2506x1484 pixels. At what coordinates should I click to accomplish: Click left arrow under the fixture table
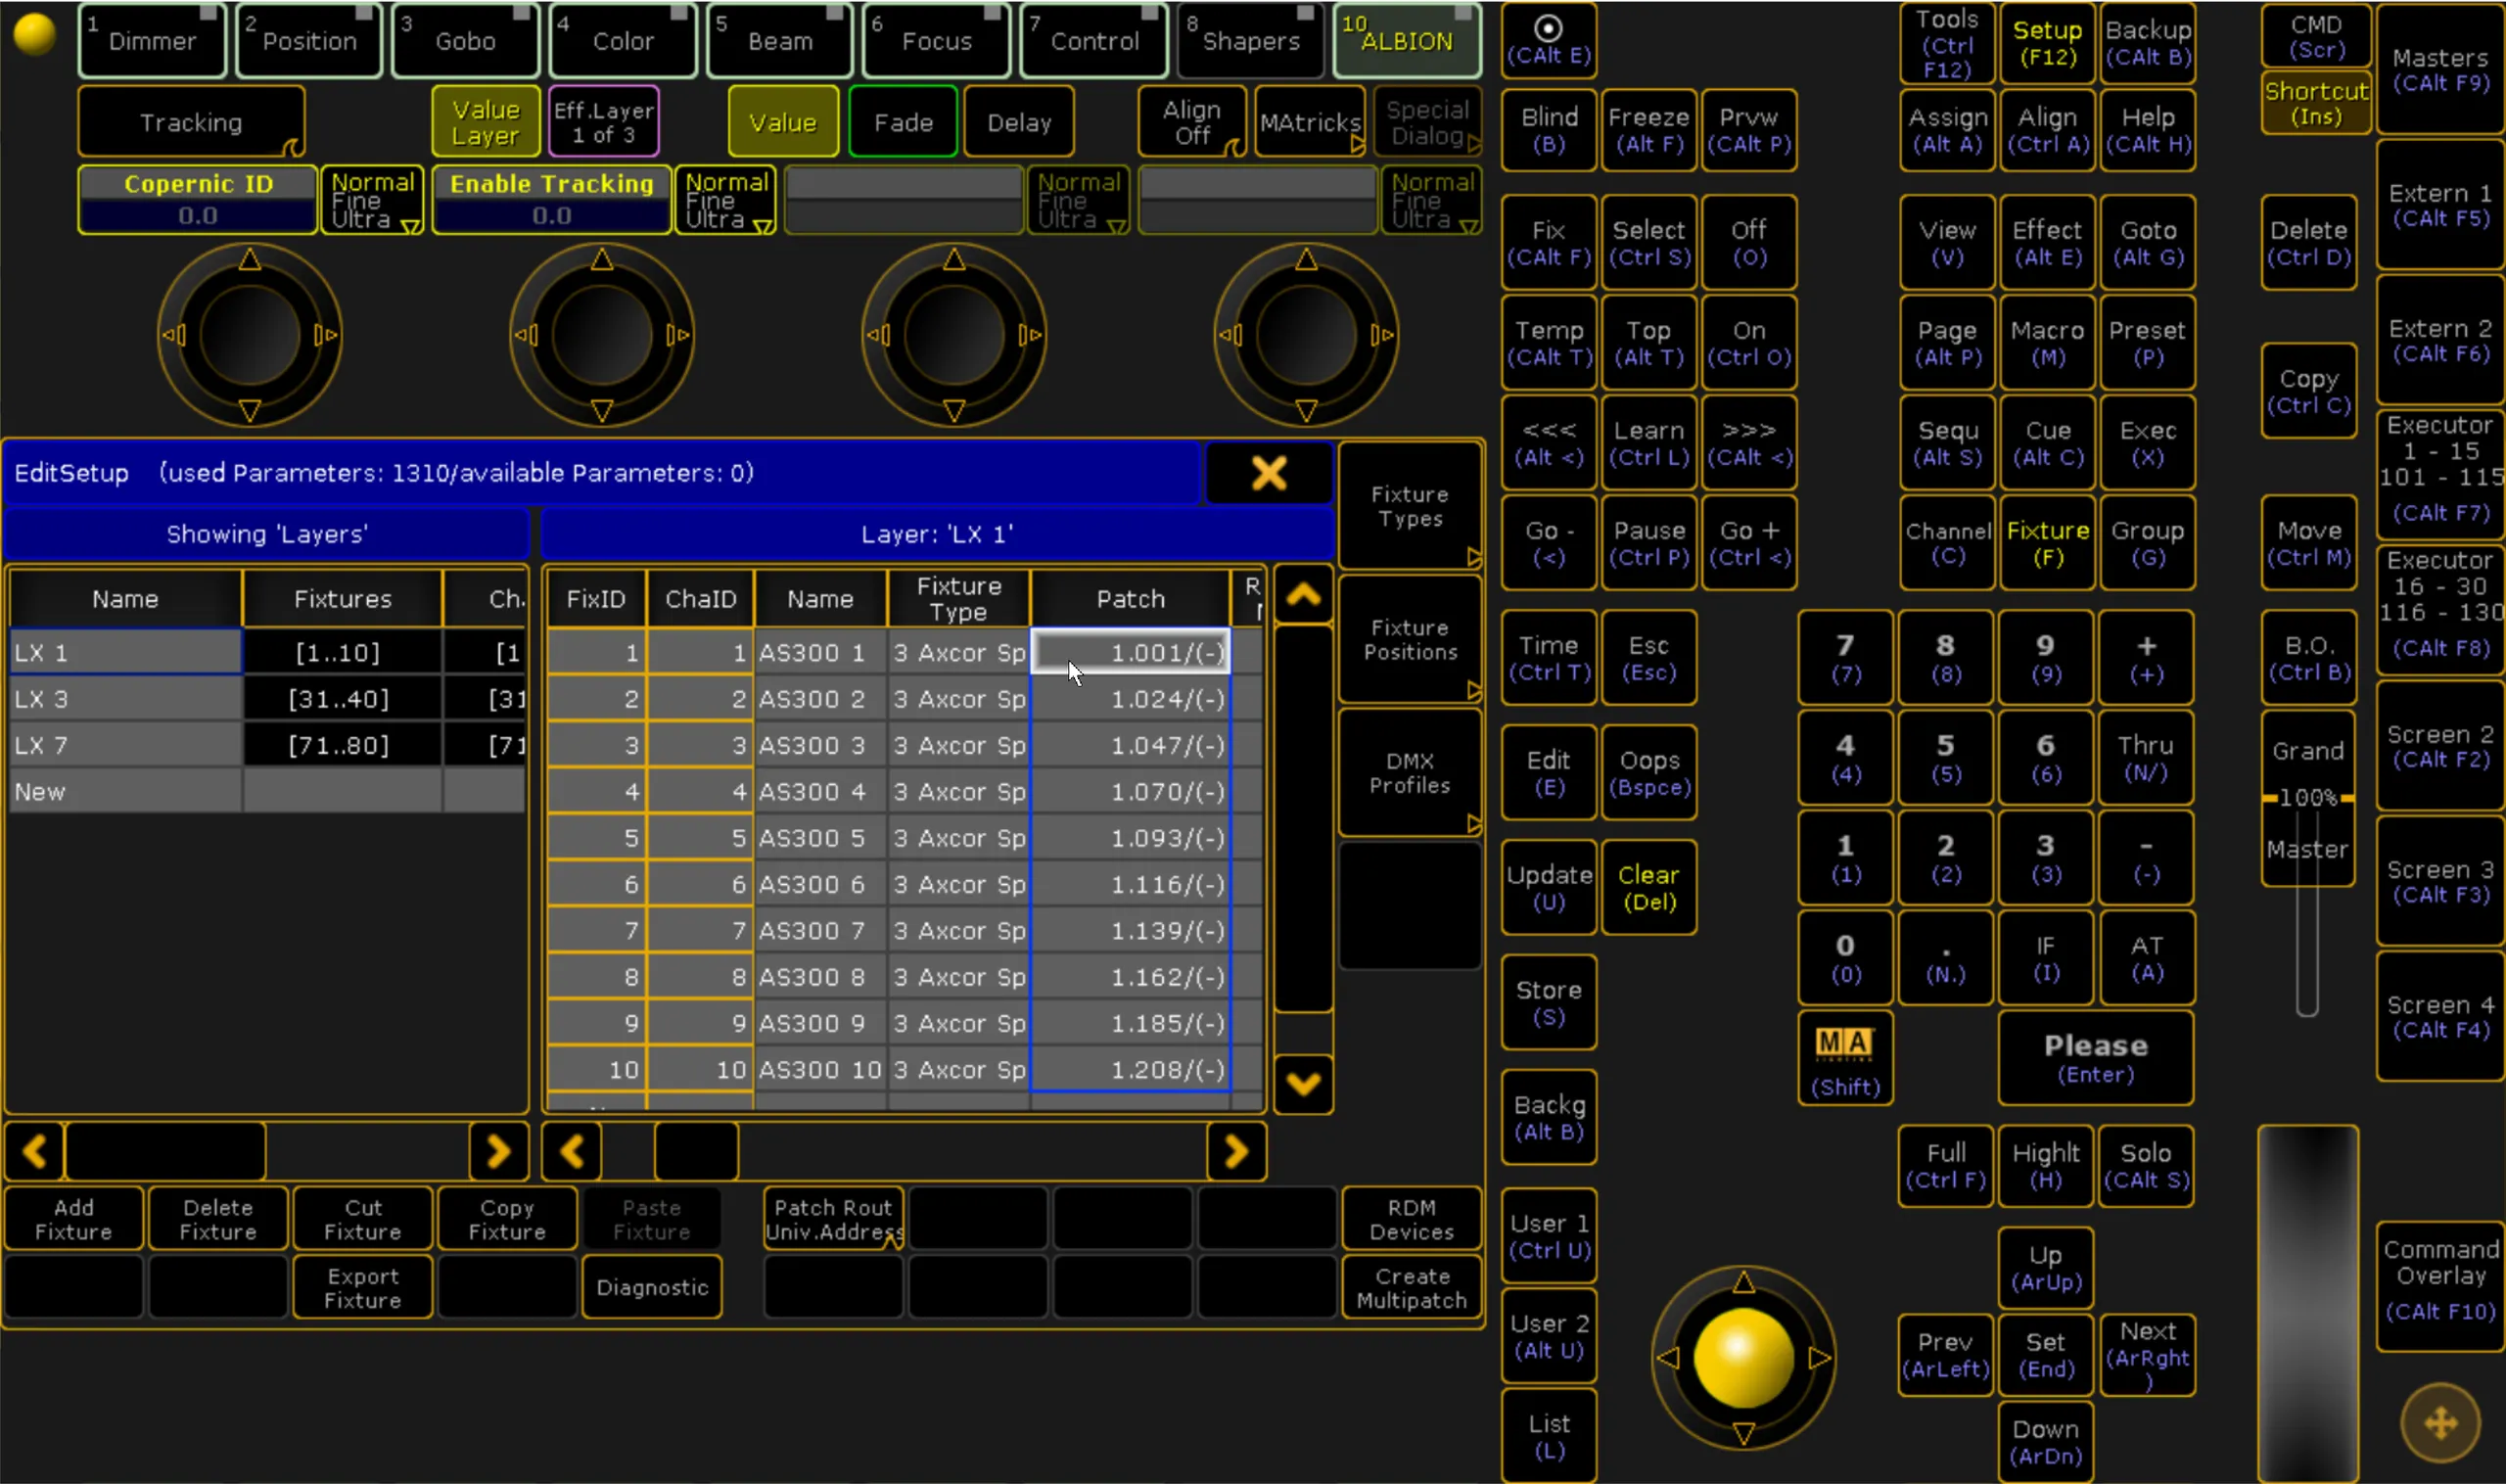click(572, 1152)
